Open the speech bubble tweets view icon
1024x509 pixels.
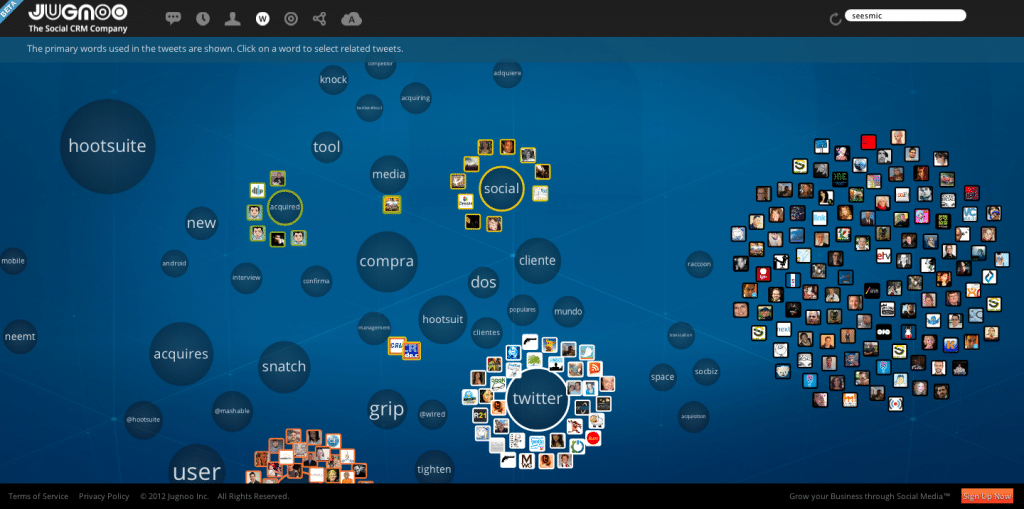click(x=173, y=18)
